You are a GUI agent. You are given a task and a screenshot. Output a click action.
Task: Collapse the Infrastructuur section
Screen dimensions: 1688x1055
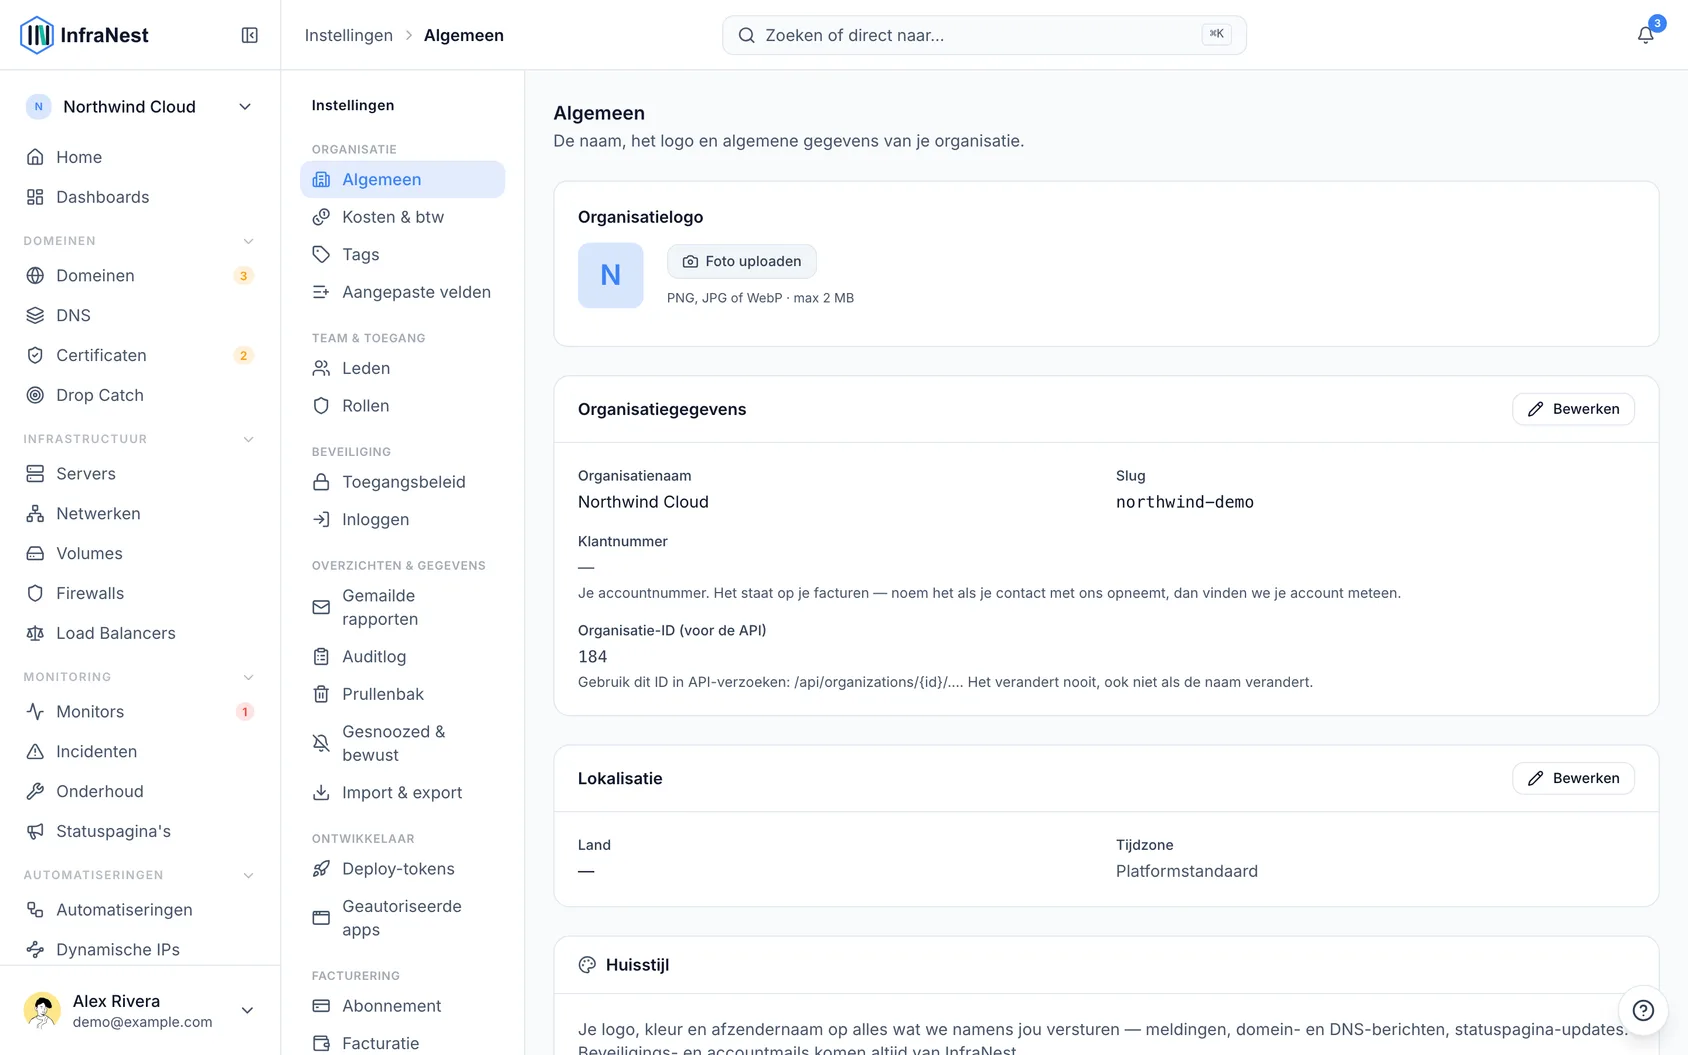coord(248,439)
